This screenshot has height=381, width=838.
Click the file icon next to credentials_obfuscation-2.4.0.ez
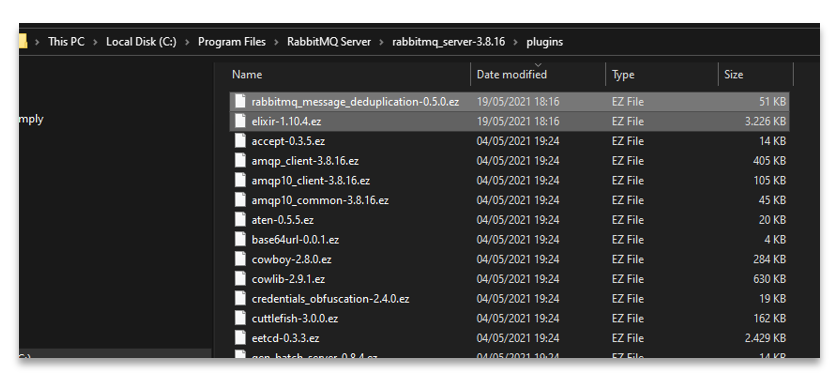pyautogui.click(x=241, y=299)
